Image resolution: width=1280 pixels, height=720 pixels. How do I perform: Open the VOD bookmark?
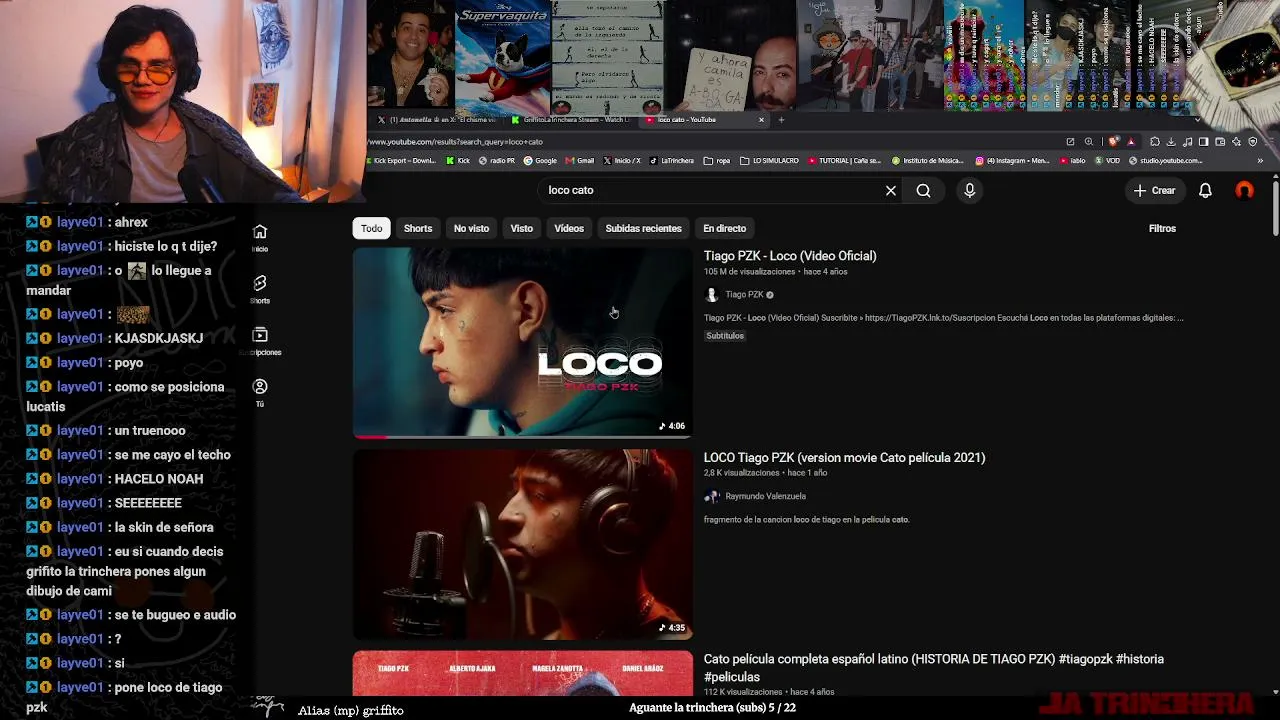coord(1108,160)
